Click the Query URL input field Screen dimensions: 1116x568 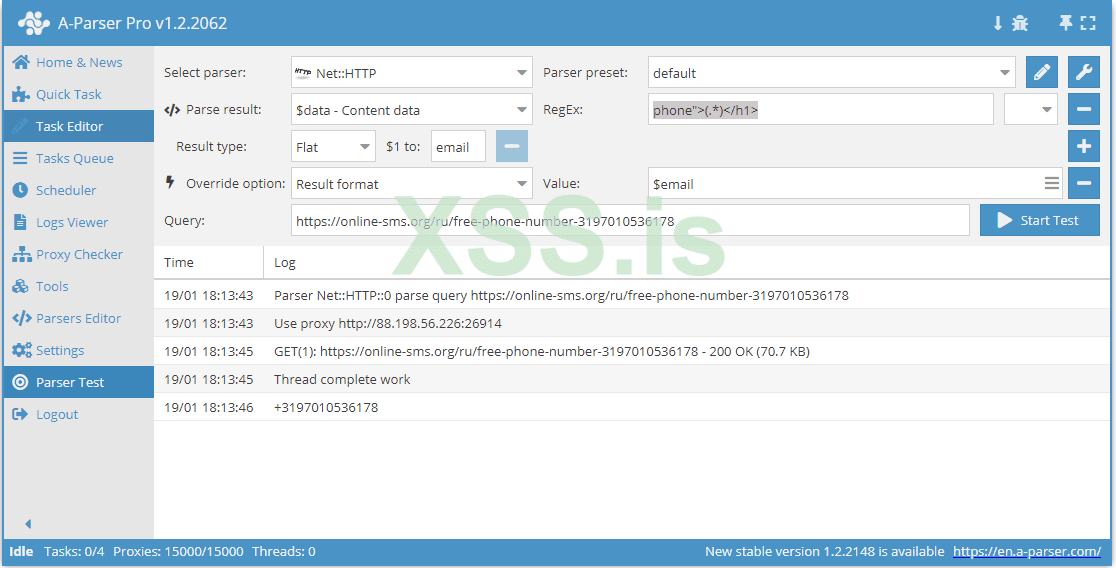[x=630, y=221]
